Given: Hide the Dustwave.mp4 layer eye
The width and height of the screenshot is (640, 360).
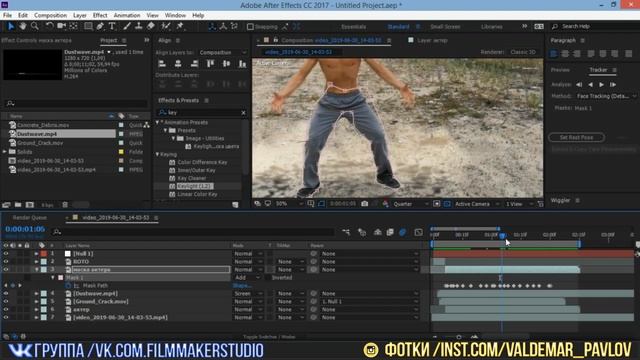Looking at the screenshot, I should click(x=6, y=293).
